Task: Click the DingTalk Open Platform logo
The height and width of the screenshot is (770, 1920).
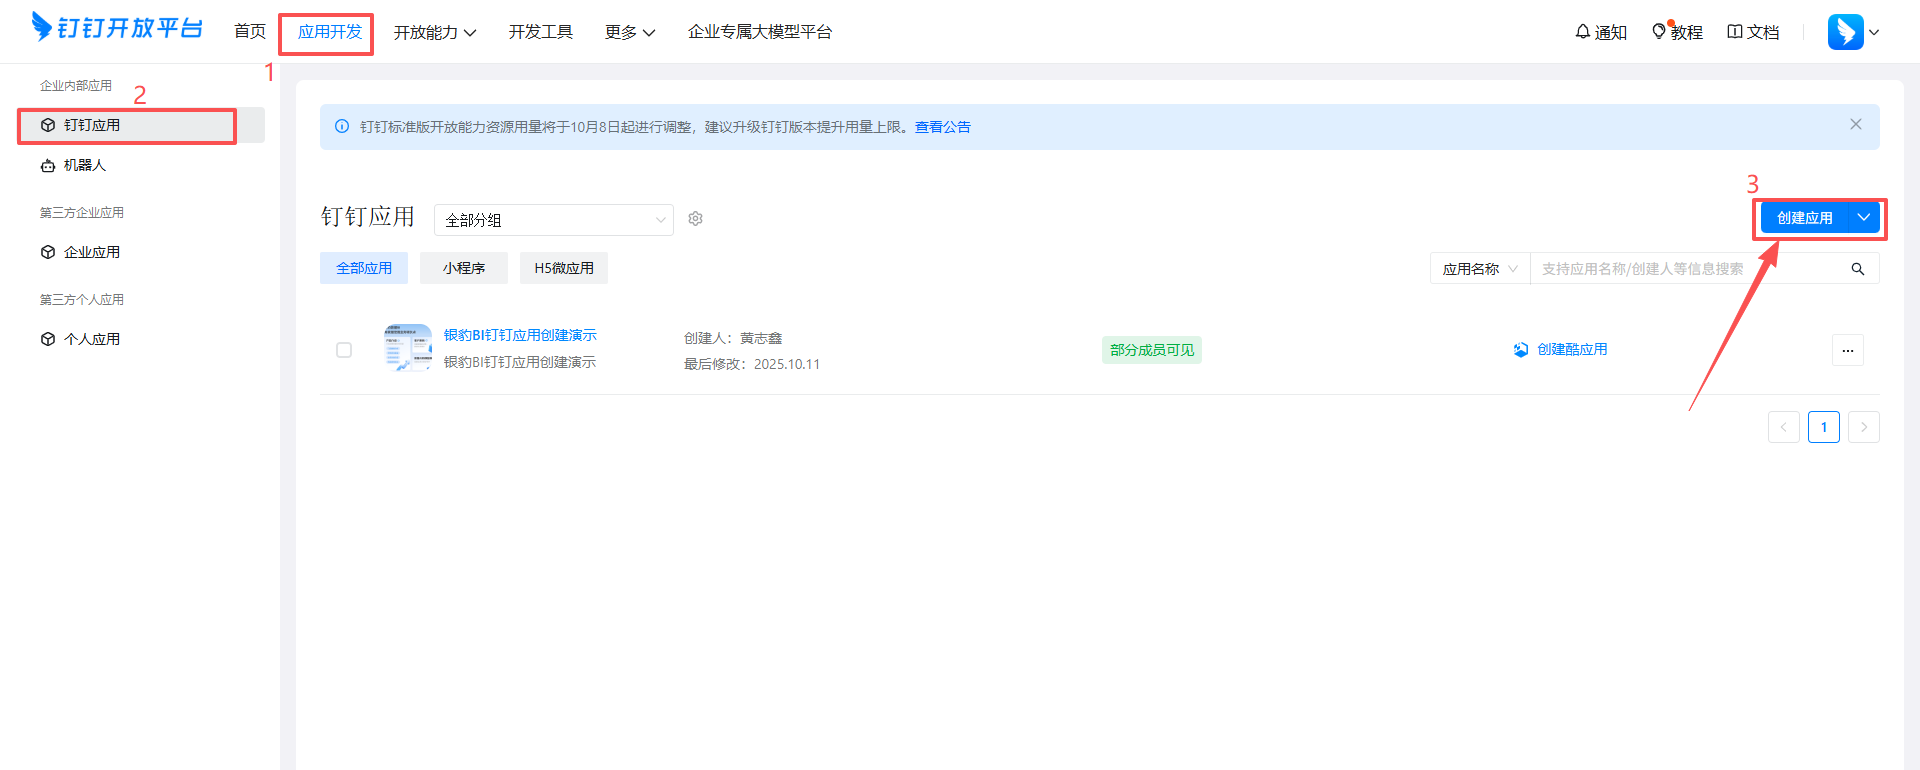Action: click(117, 27)
